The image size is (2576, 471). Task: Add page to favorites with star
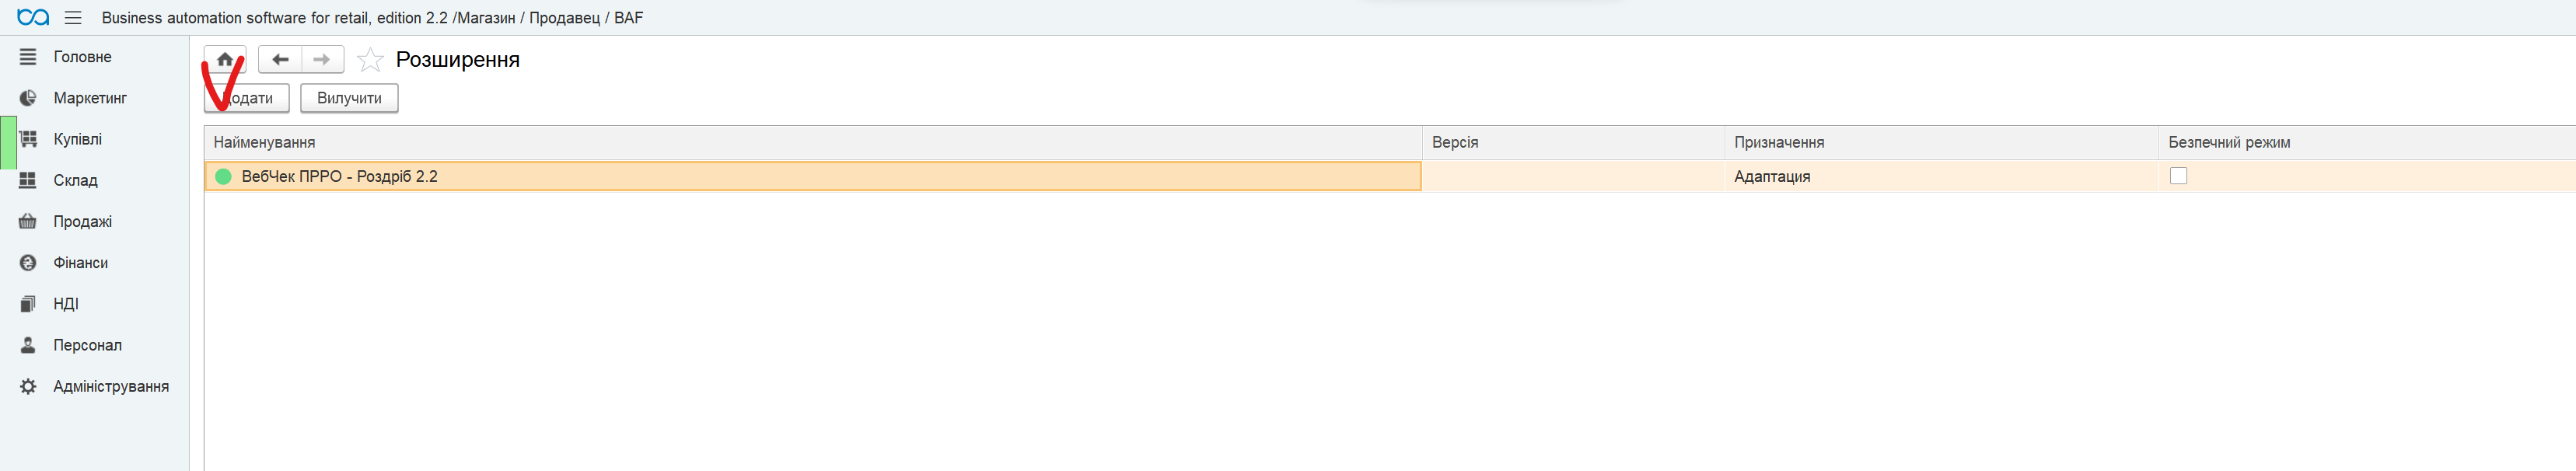(x=370, y=60)
